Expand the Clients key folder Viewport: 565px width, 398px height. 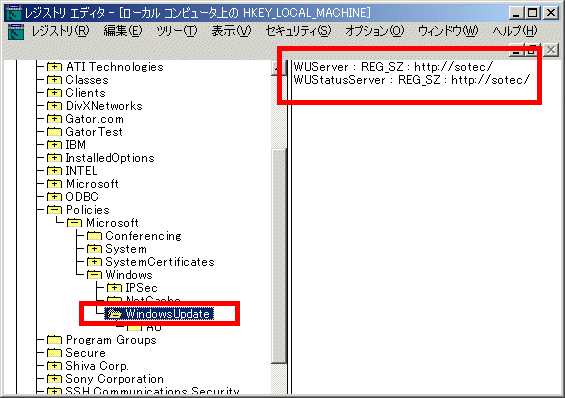[54, 93]
